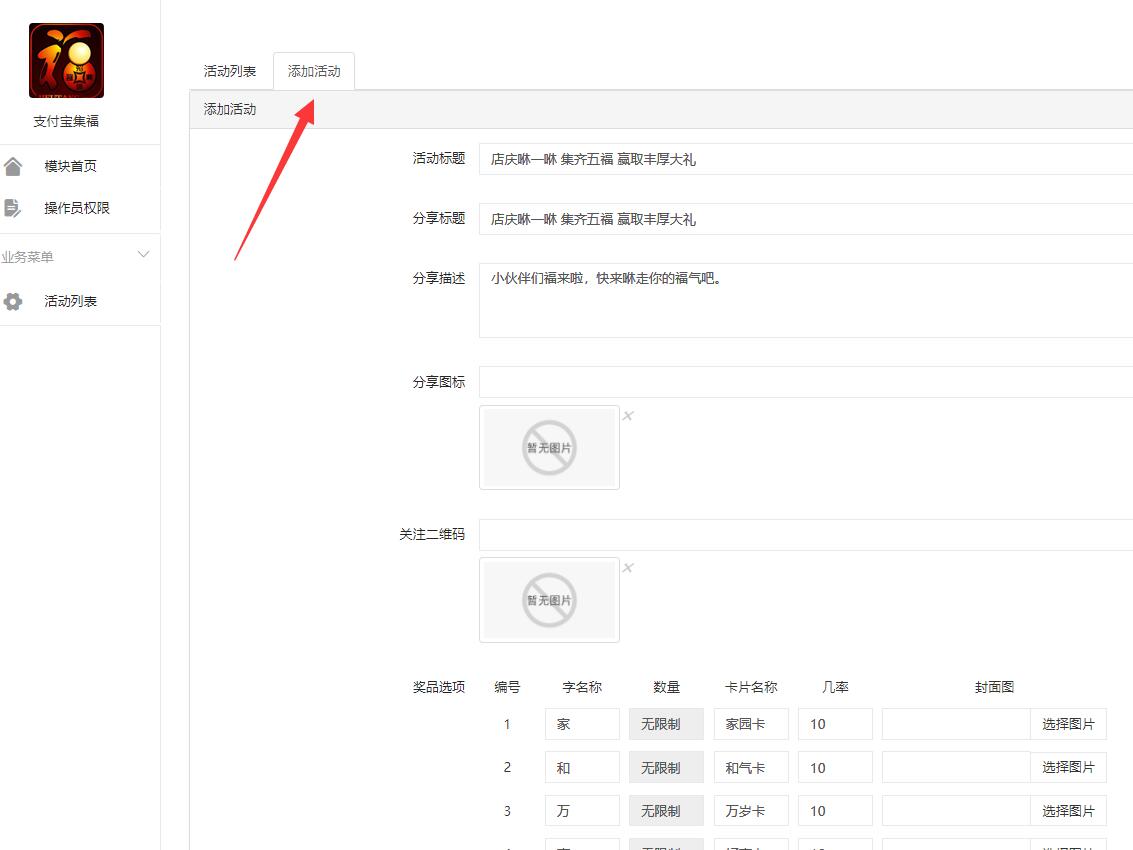Open 操作员权限 in sidebar

click(x=77, y=208)
